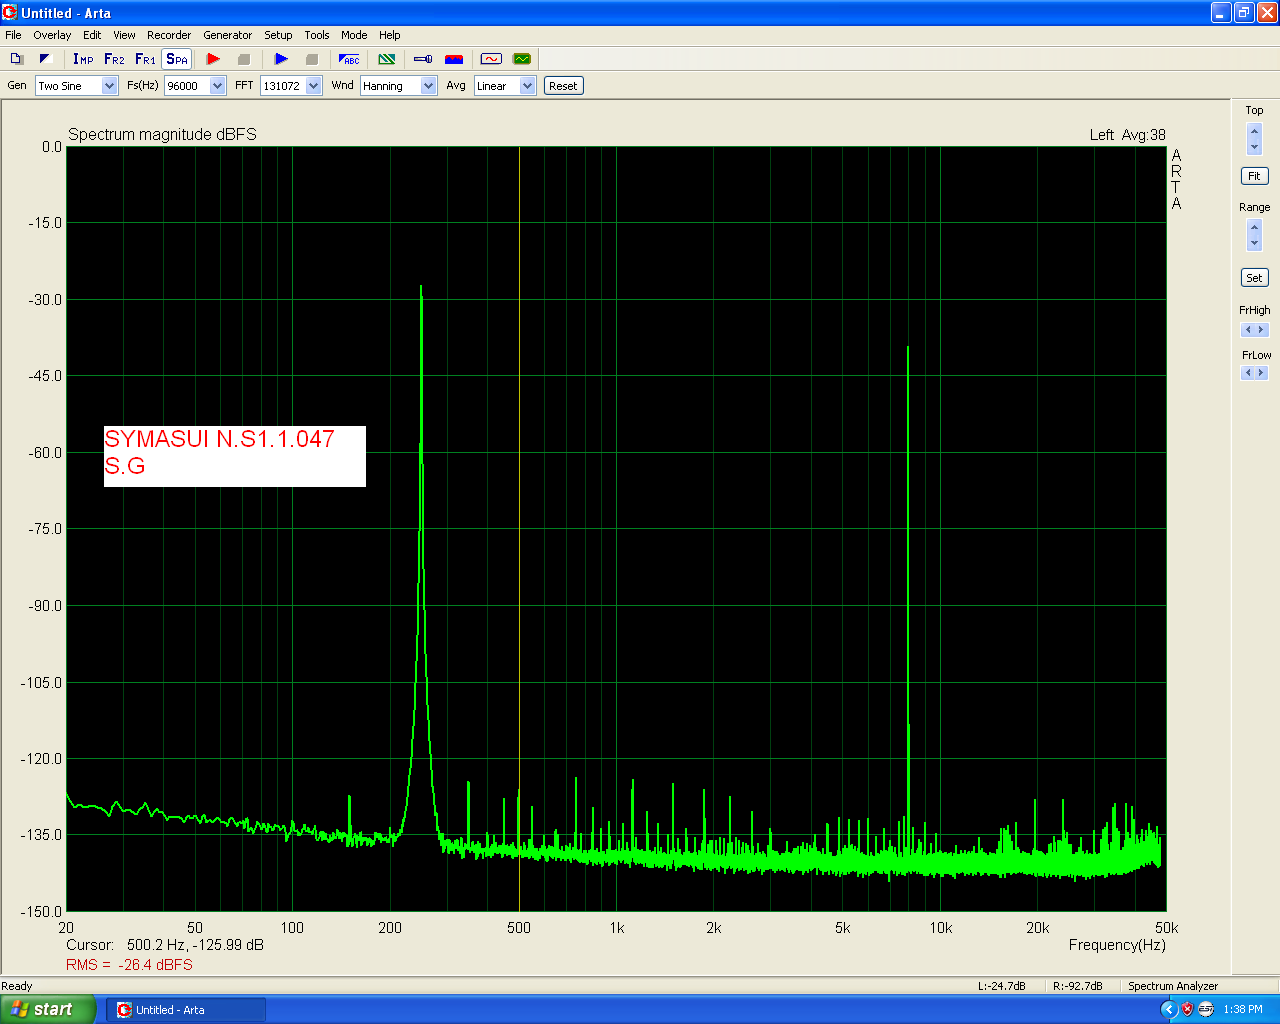The height and width of the screenshot is (1024, 1280).
Task: Open the Overlay menu
Action: click(x=52, y=35)
